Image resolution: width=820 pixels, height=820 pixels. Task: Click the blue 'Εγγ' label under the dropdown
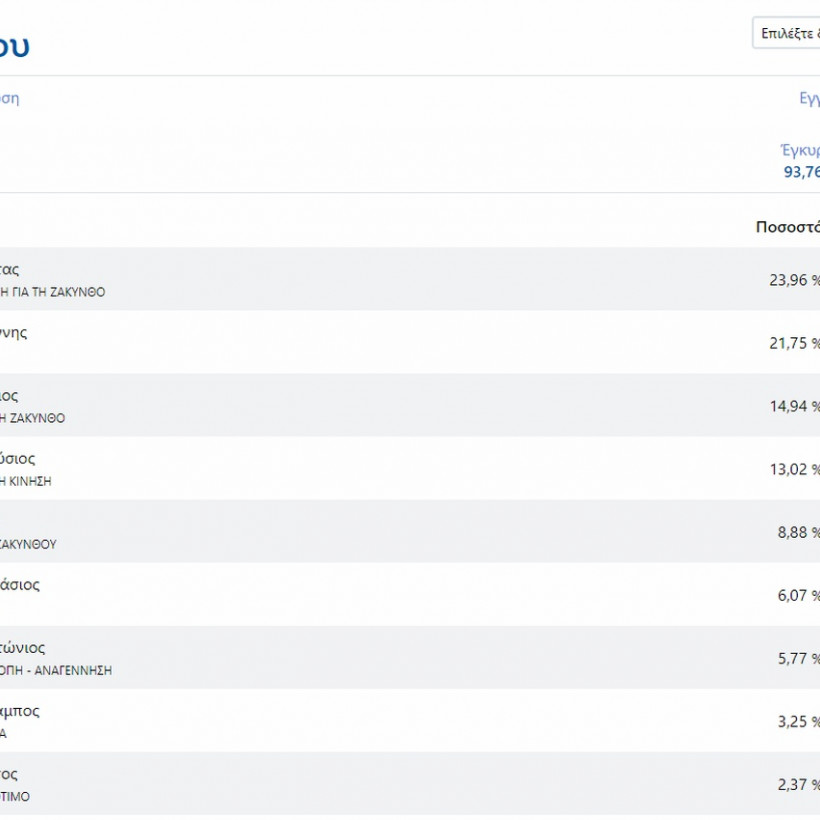tap(808, 98)
